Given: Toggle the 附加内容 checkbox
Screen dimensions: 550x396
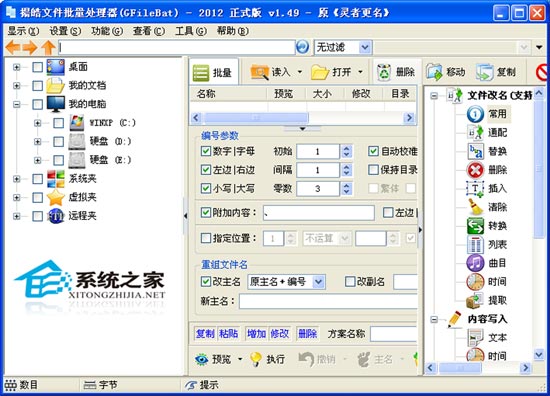Looking at the screenshot, I should coord(206,212).
